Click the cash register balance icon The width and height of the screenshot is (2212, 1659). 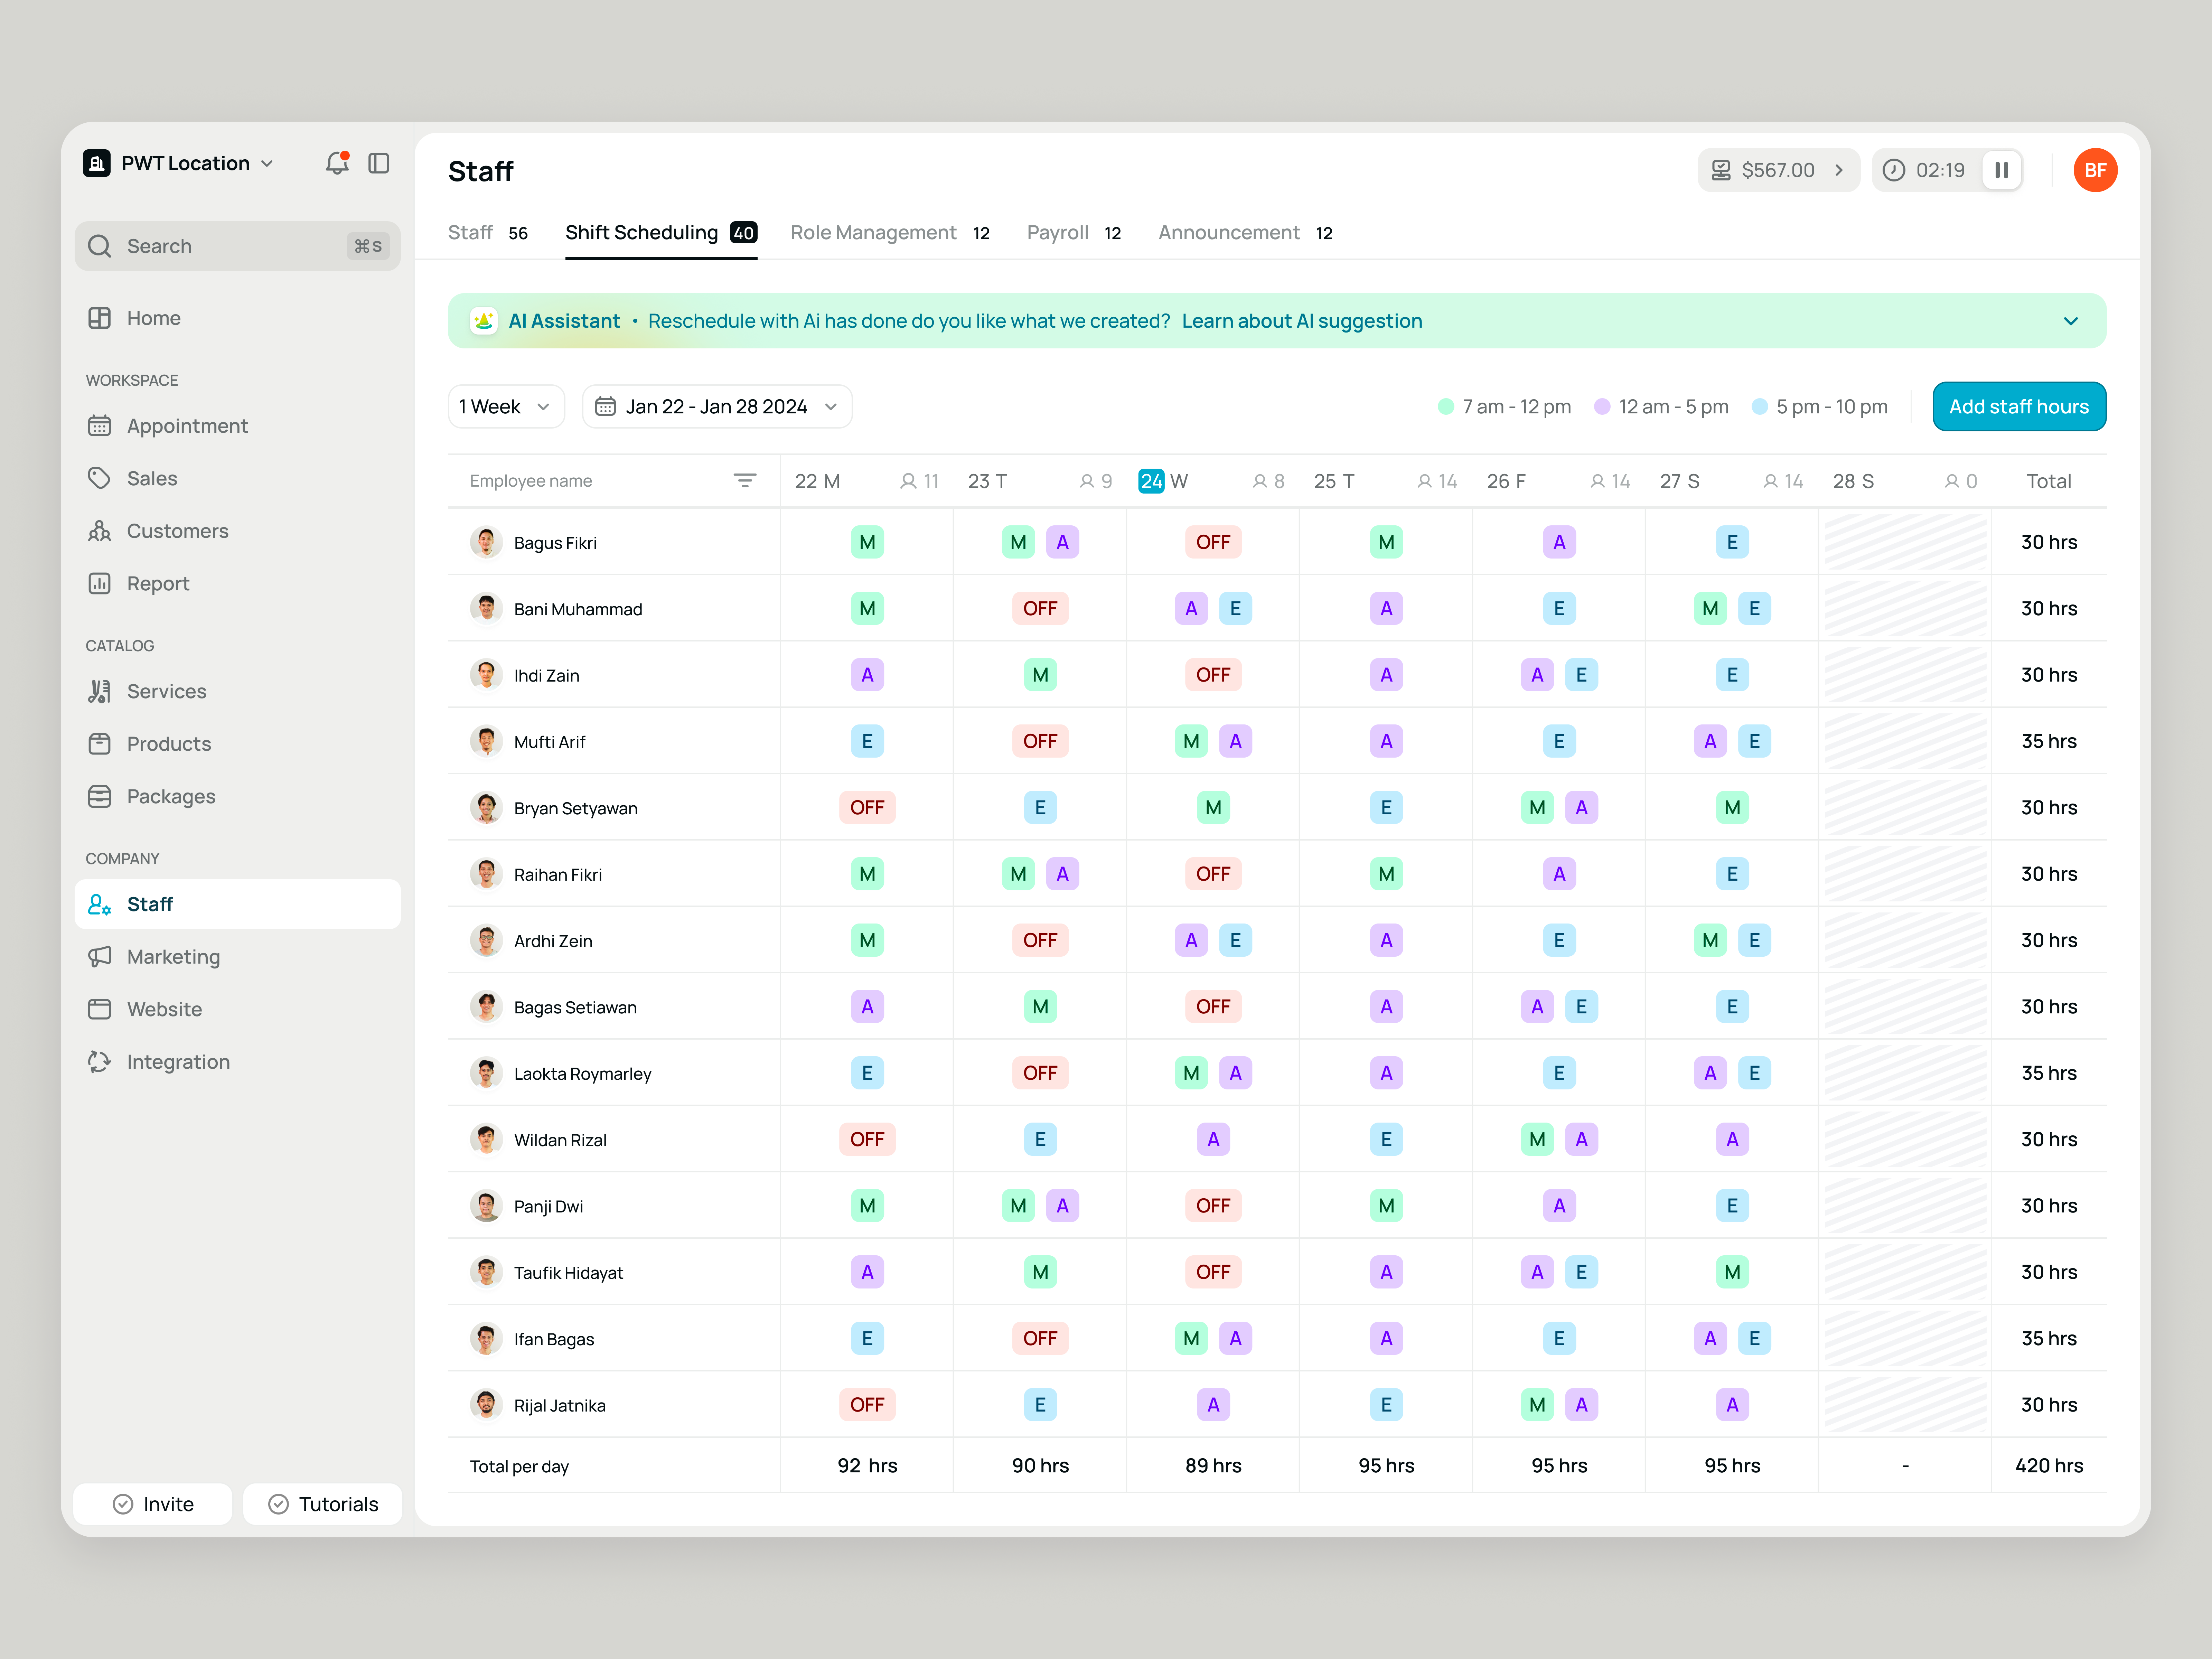click(1721, 170)
